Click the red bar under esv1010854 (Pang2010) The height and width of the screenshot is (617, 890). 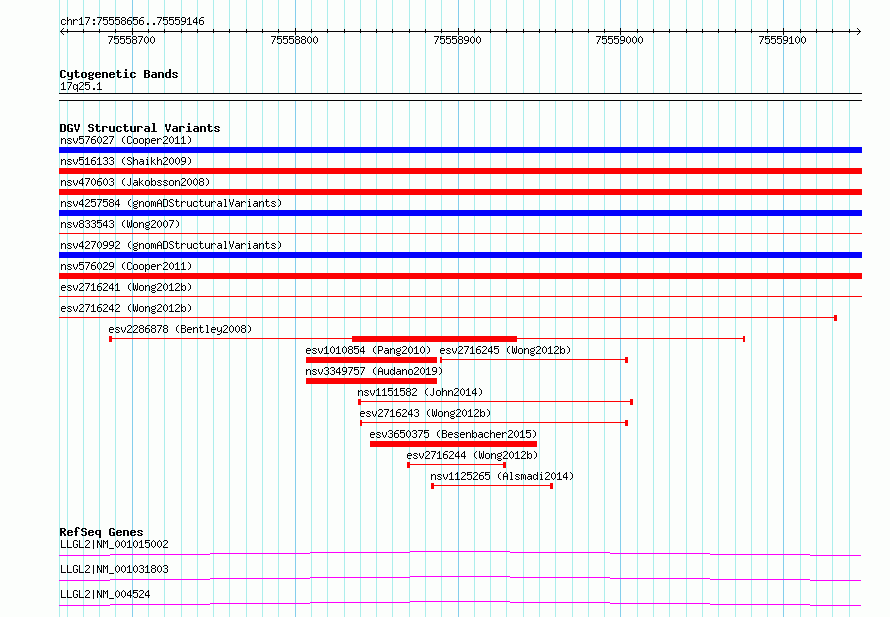click(371, 360)
